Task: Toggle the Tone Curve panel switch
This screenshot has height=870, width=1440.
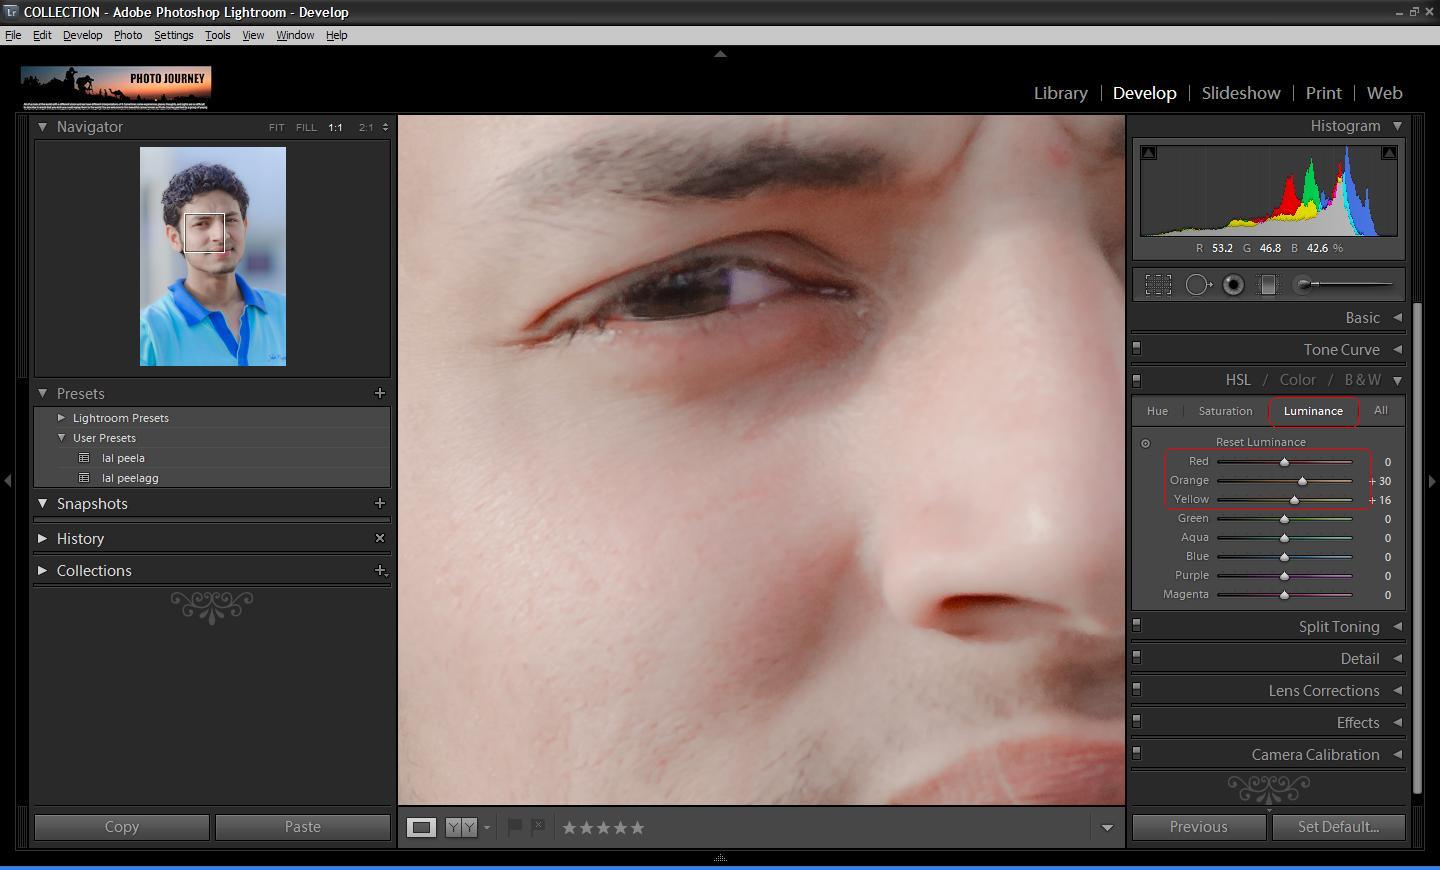Action: (1136, 347)
